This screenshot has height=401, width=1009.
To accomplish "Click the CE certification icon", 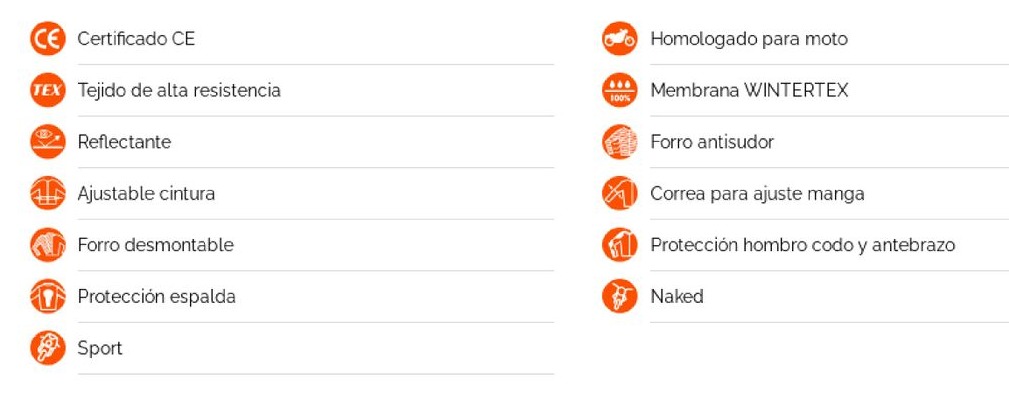I will (48, 39).
